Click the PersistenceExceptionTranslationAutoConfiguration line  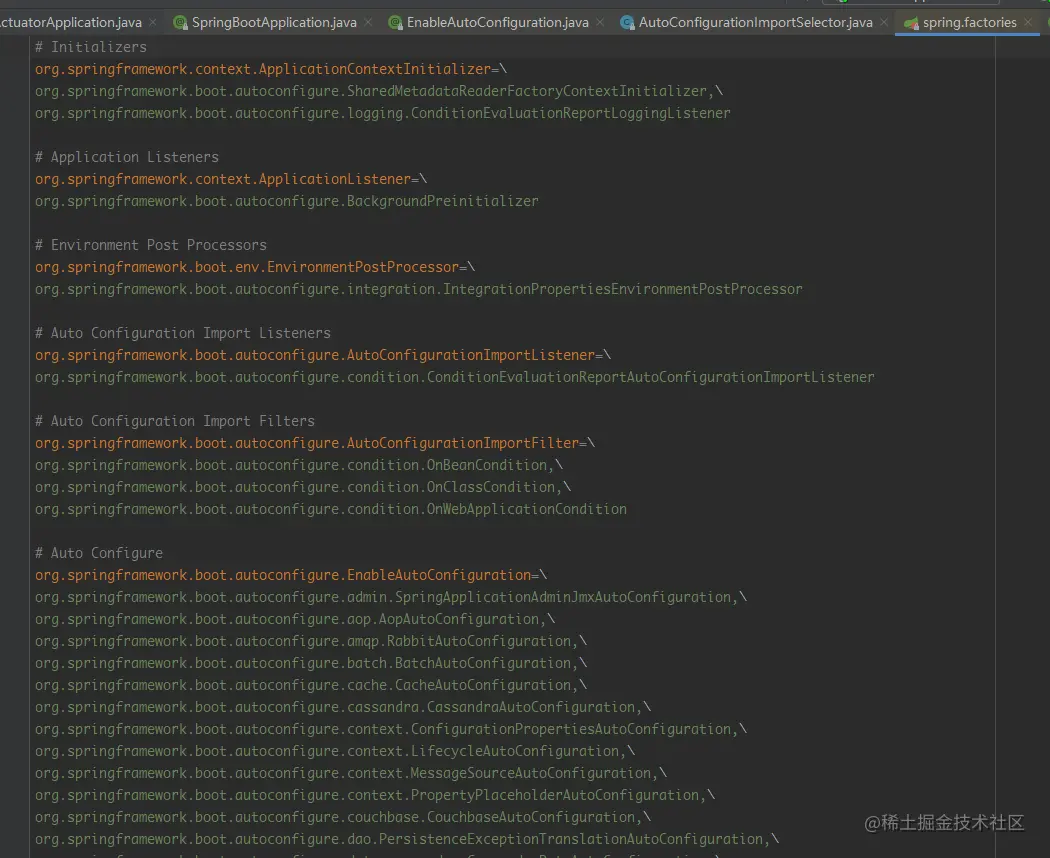pyautogui.click(x=407, y=839)
